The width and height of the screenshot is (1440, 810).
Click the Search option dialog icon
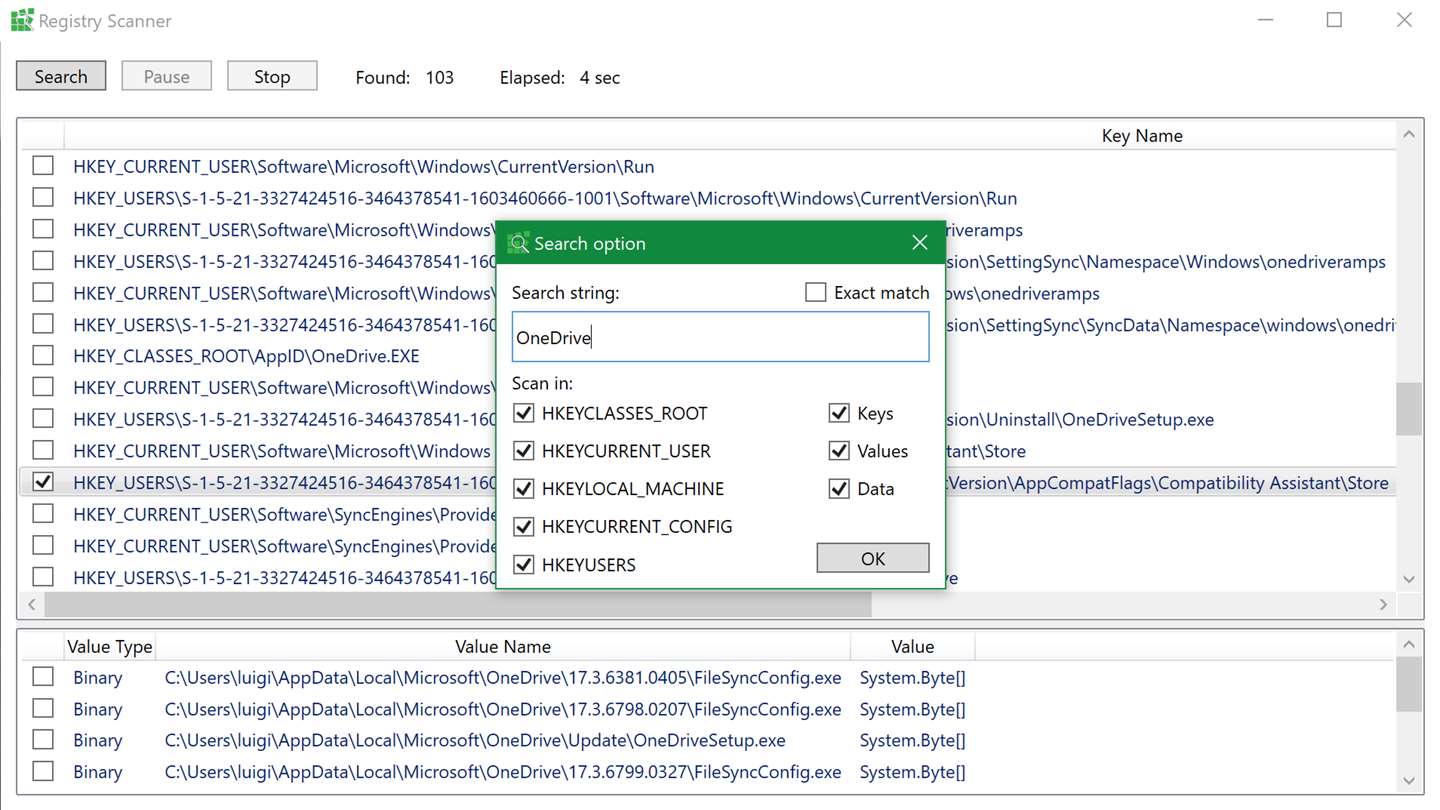click(518, 243)
